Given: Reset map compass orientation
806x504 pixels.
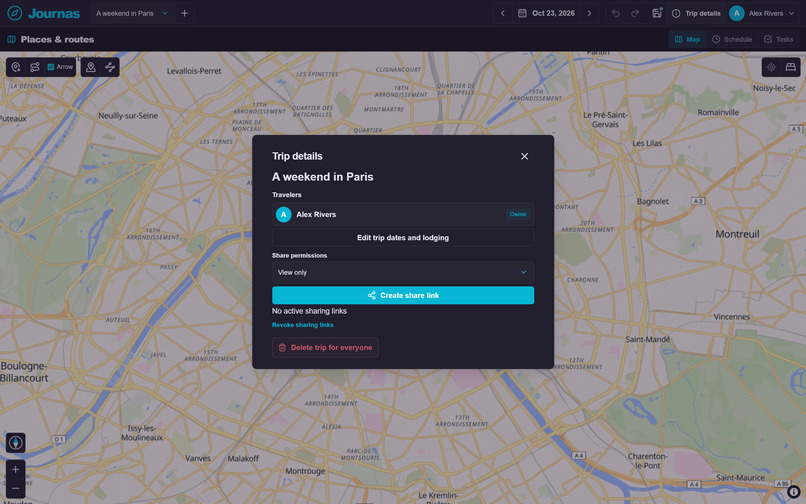Looking at the screenshot, I should tap(15, 443).
